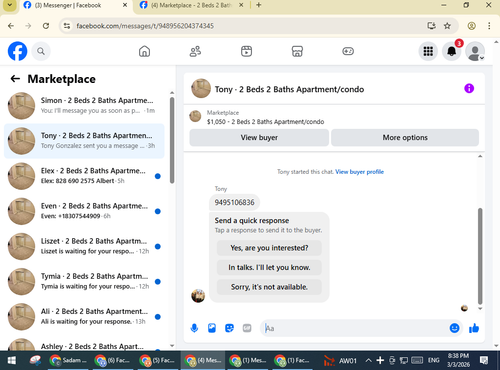
Task: Open the Sadam Chrome taskbar window
Action: (68, 360)
